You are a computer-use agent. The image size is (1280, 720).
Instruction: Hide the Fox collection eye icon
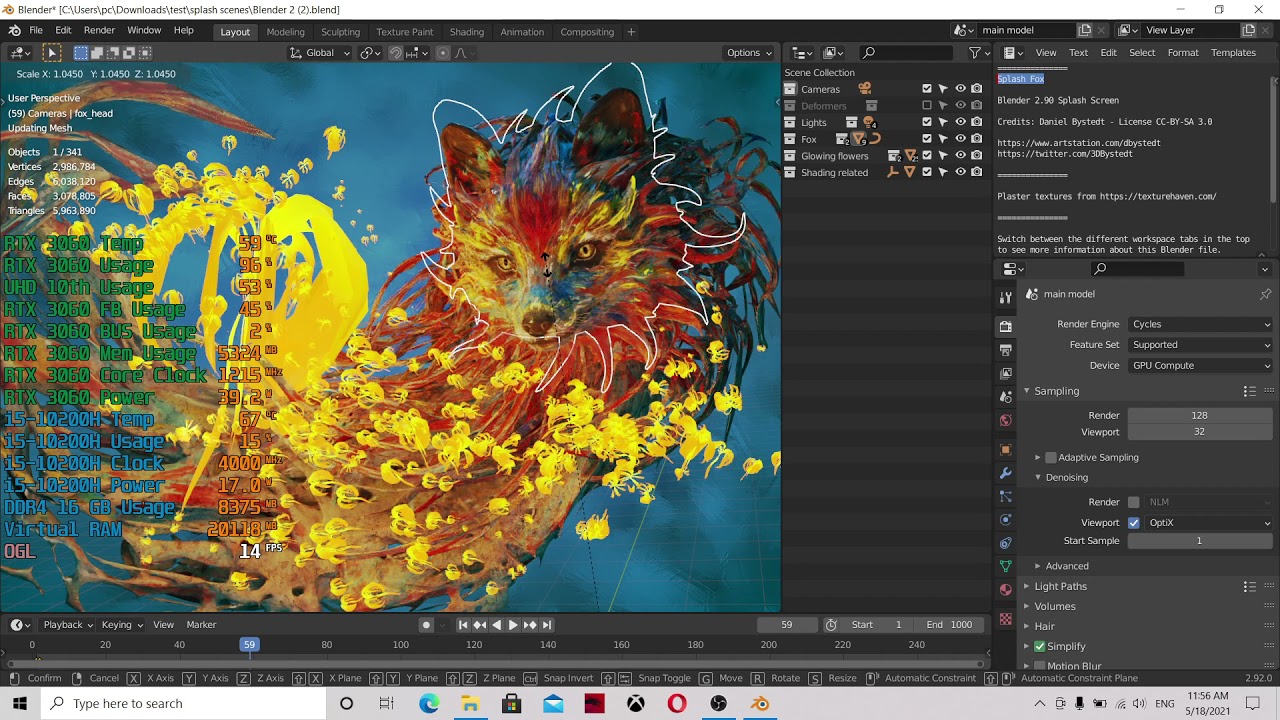point(960,139)
